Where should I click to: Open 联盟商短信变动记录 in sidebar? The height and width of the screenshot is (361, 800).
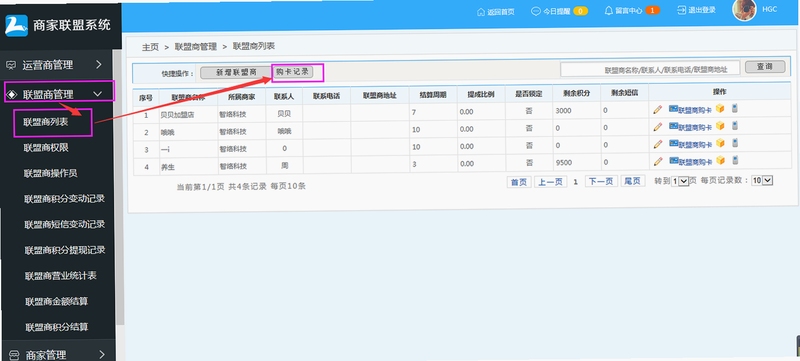[x=64, y=224]
